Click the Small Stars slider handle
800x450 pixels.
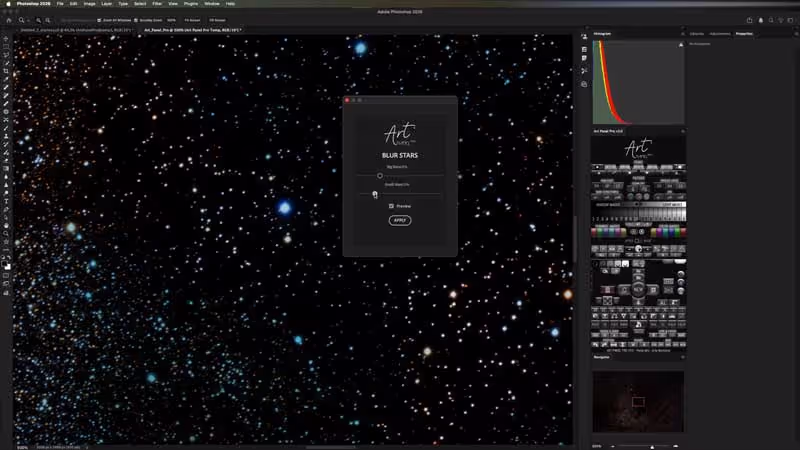tap(375, 194)
